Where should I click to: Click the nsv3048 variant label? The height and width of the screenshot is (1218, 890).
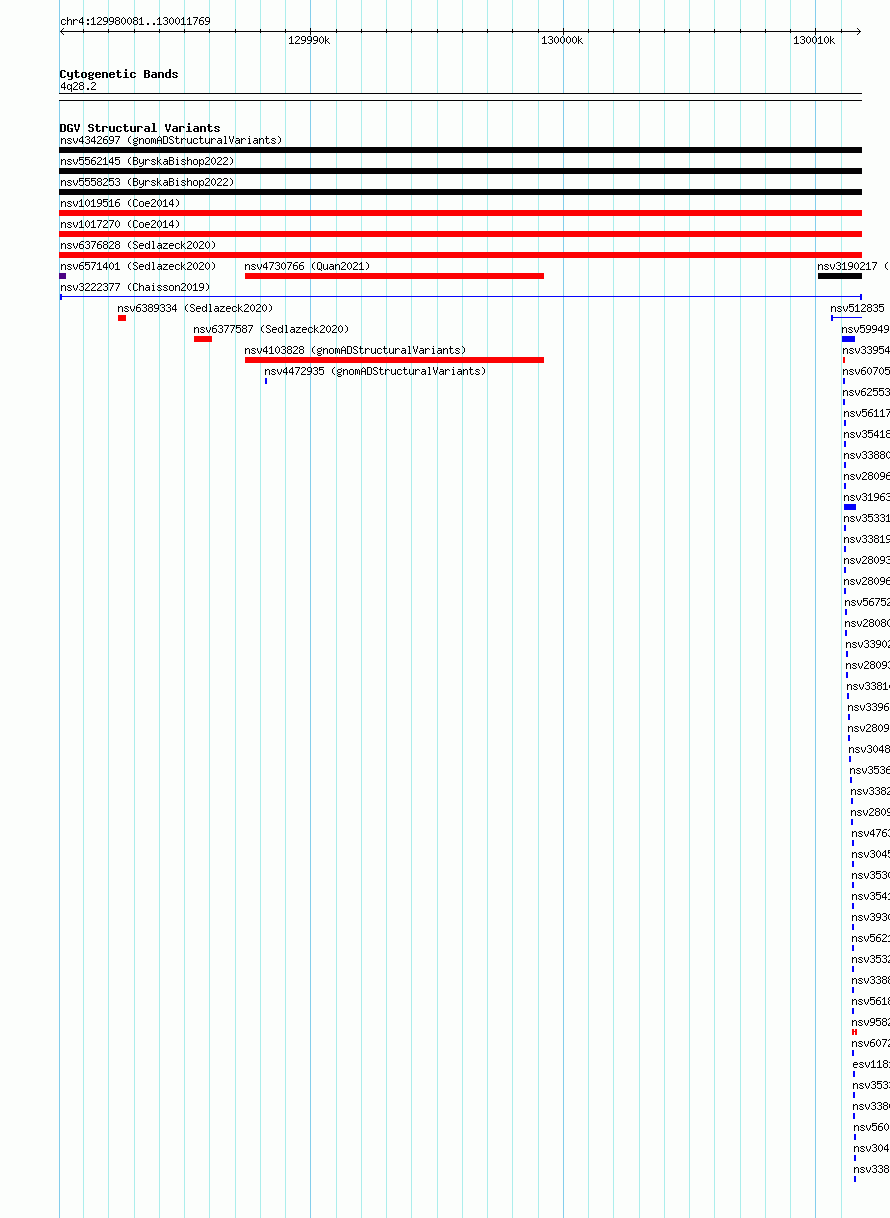(869, 749)
